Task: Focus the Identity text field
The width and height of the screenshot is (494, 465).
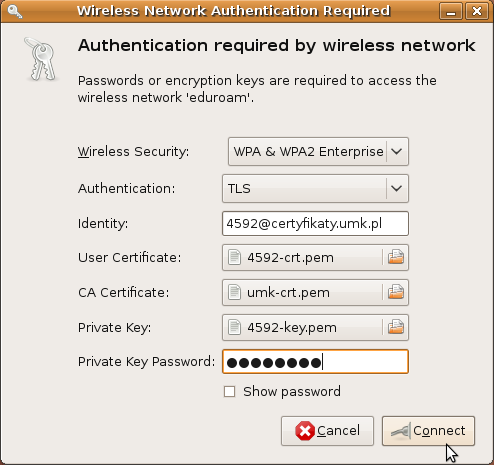Action: pos(315,223)
